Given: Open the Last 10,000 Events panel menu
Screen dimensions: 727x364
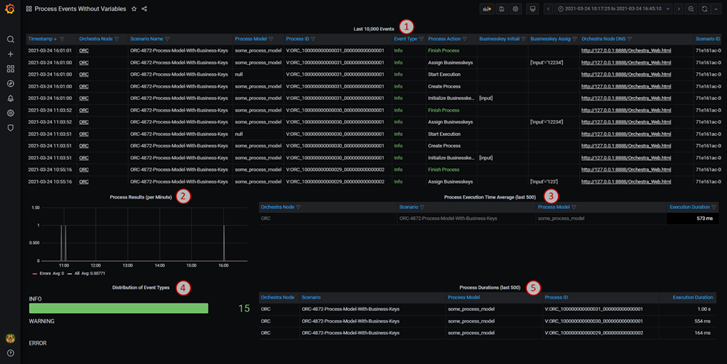Looking at the screenshot, I should pyautogui.click(x=374, y=29).
